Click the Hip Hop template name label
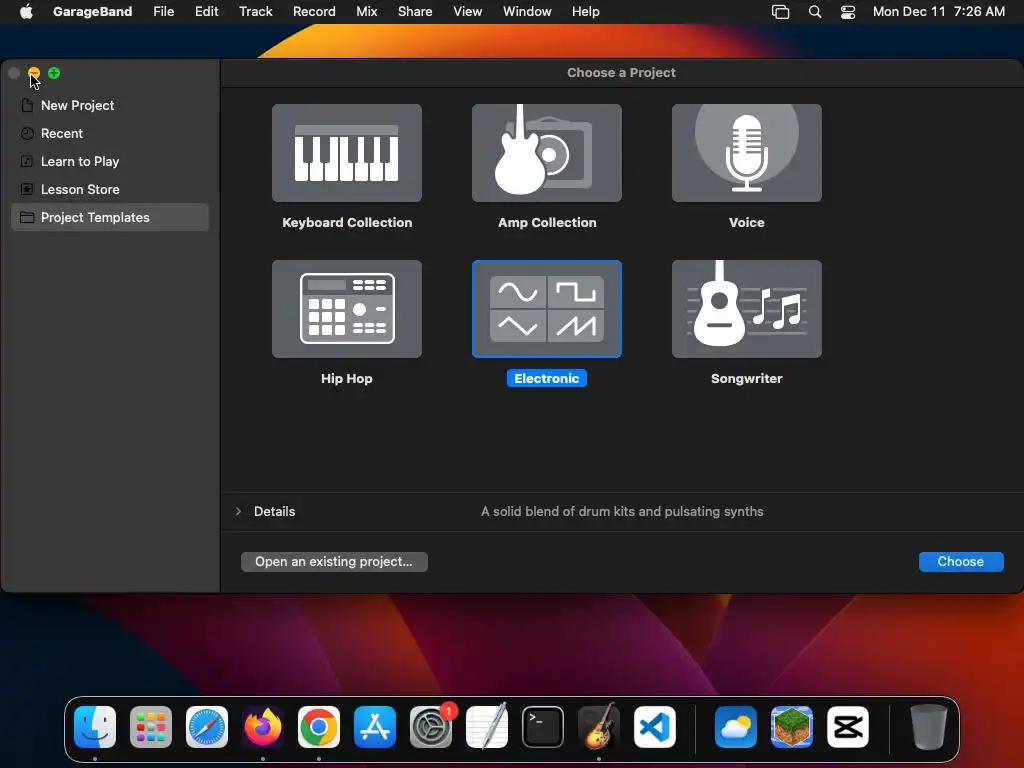Screen dimensions: 1024x768 347,378
